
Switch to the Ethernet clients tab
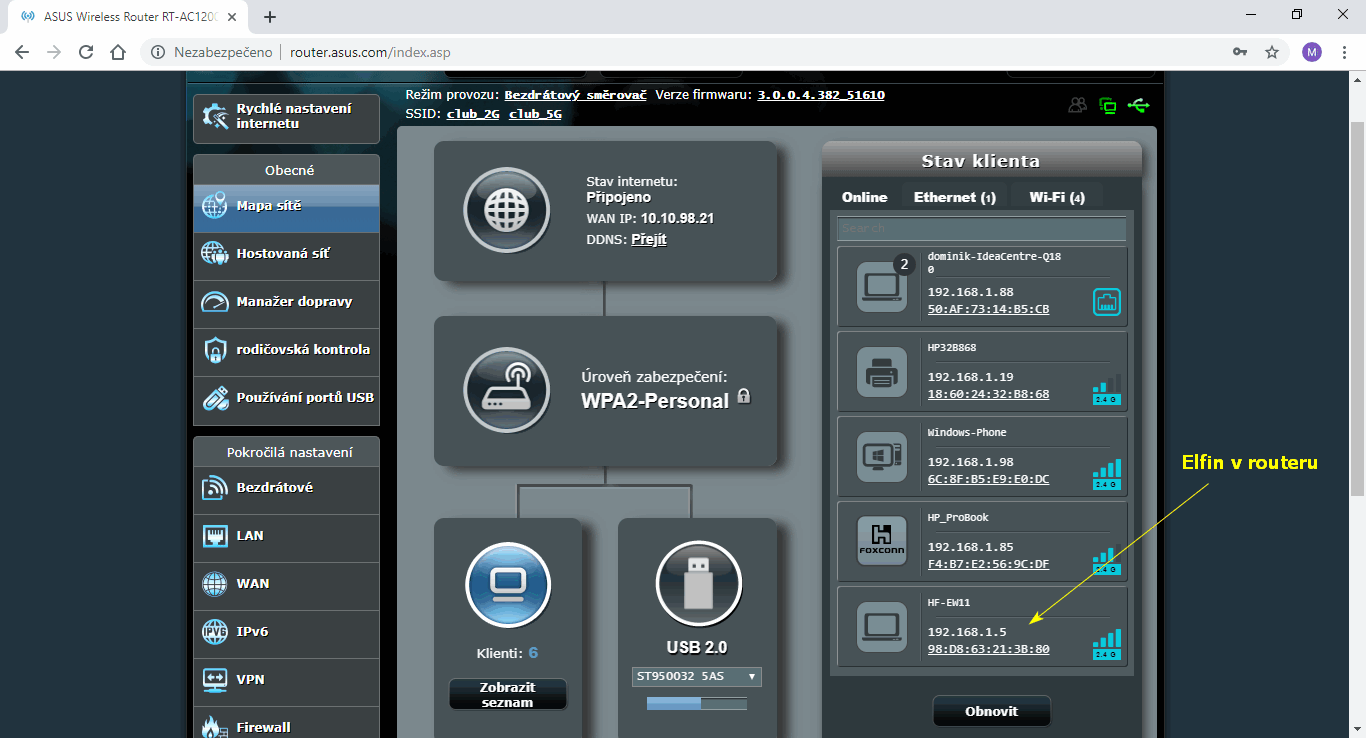[954, 197]
